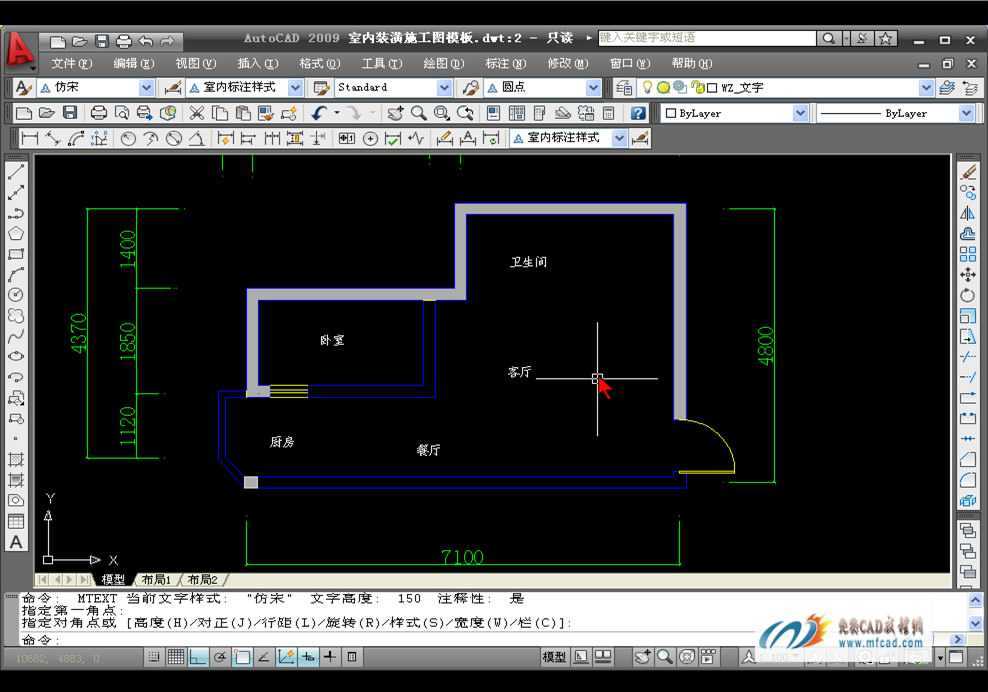Expand the 仿宋 text style dropdown
The height and width of the screenshot is (692, 988).
click(146, 88)
